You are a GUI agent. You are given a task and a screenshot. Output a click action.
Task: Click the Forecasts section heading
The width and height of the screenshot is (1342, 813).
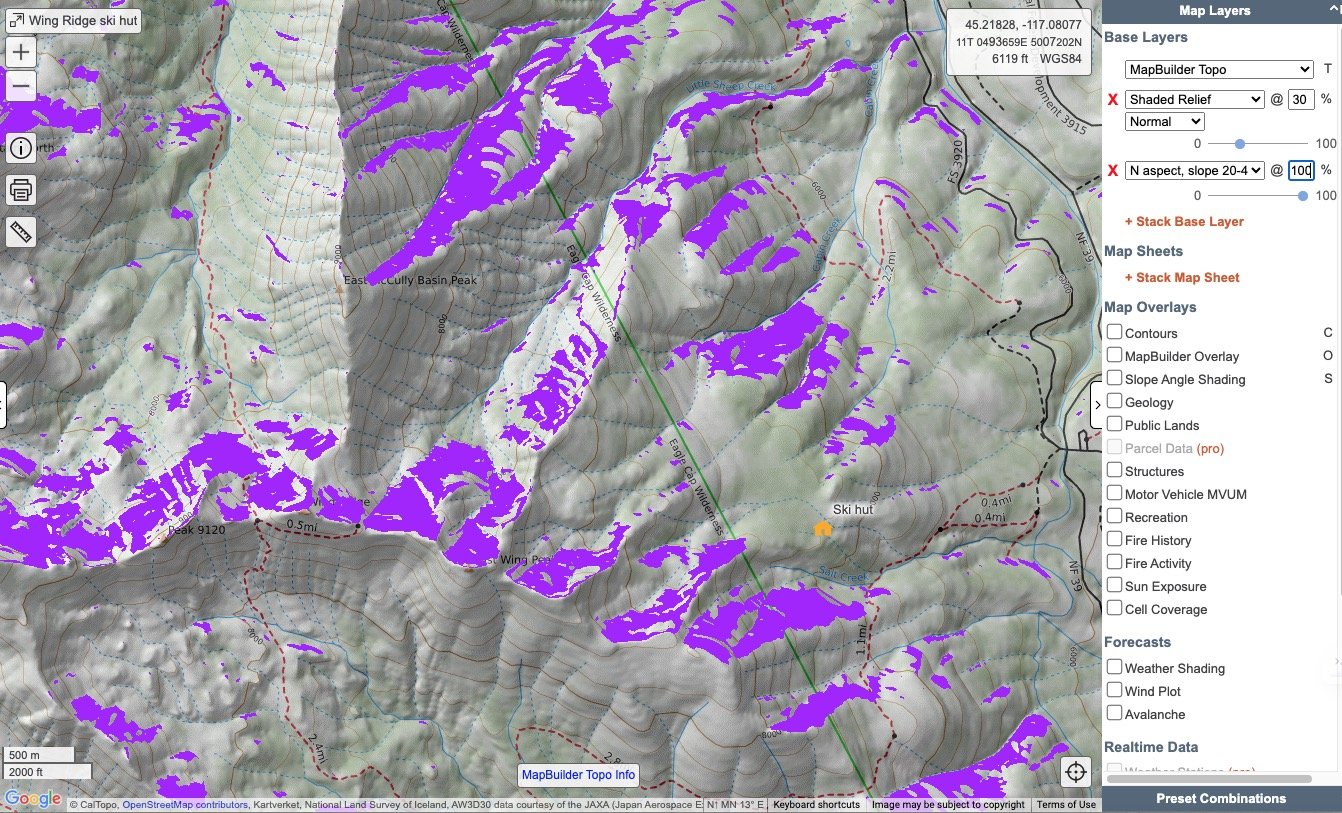click(1137, 642)
